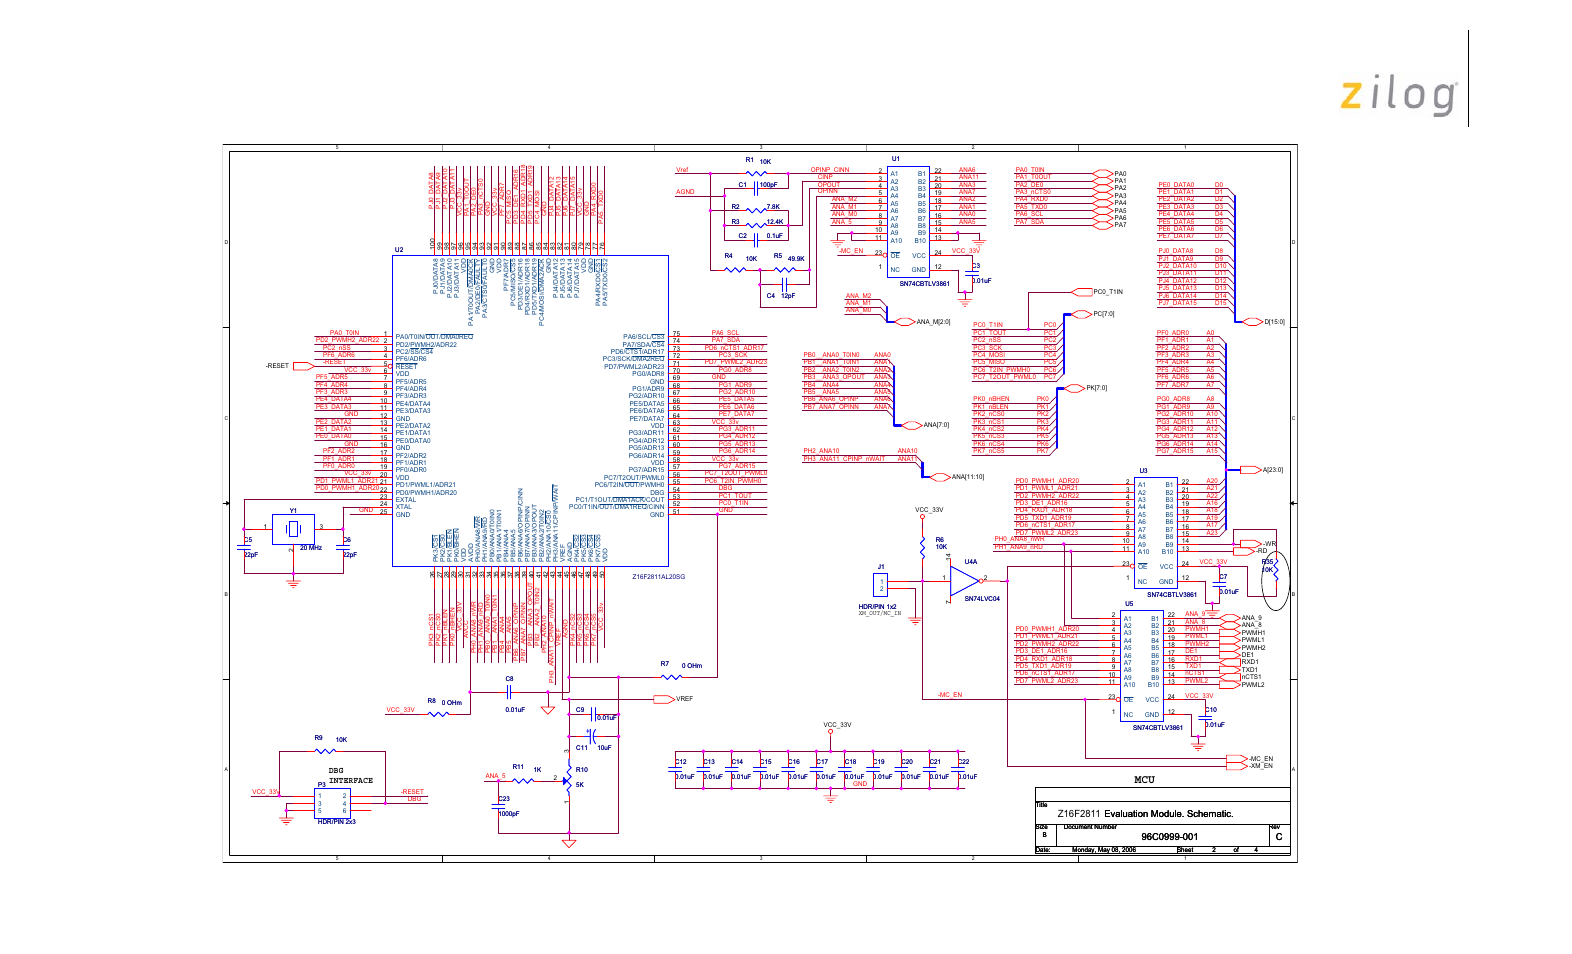Click the Zilog logo
Image resolution: width=1572 pixels, height=954 pixels.
1398,95
